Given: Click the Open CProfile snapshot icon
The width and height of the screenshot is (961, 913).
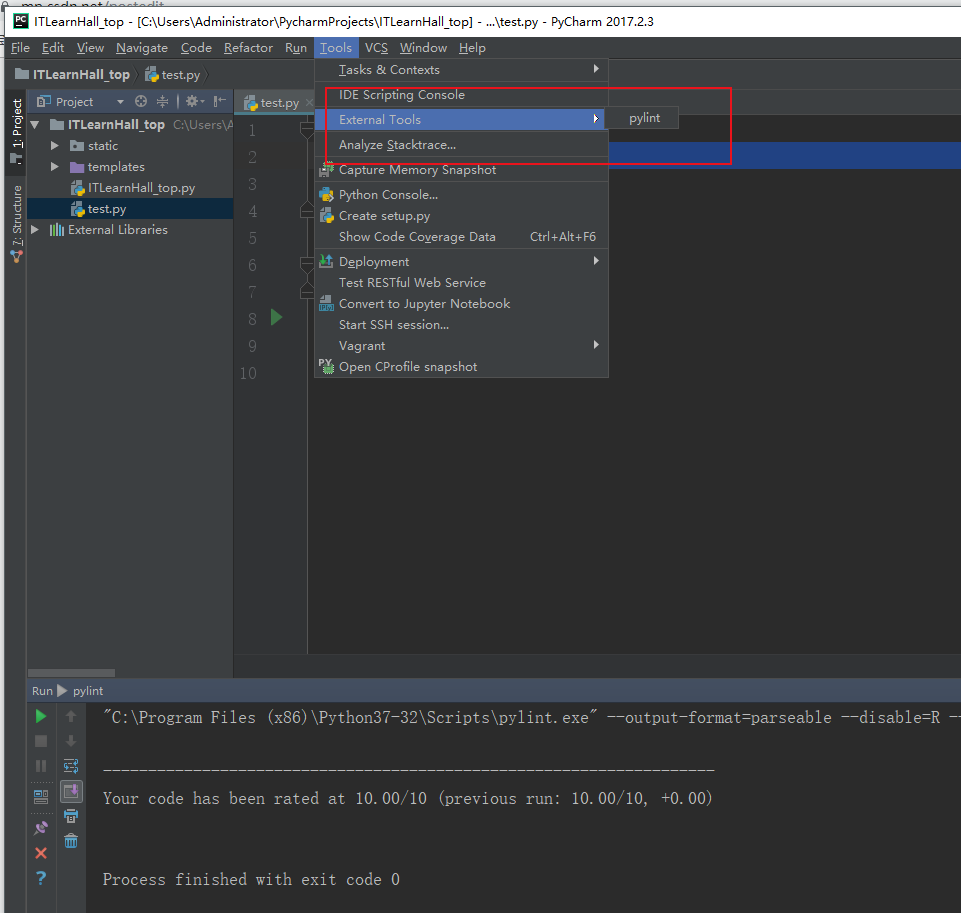Looking at the screenshot, I should tap(326, 366).
